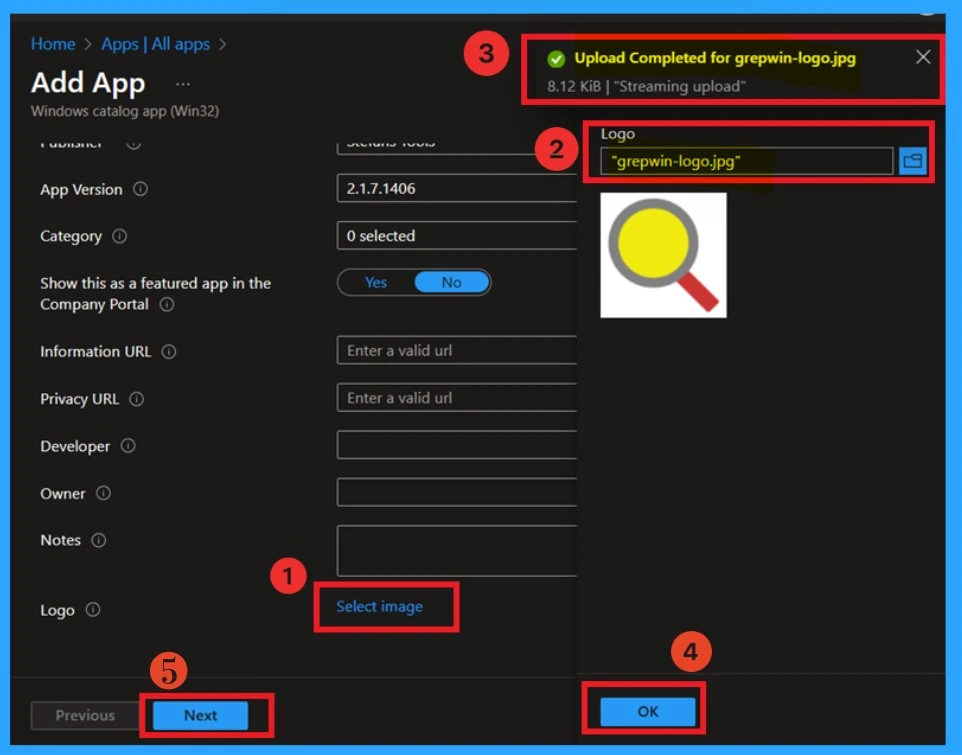This screenshot has width=962, height=755.
Task: Click the Select image link
Action: (379, 607)
